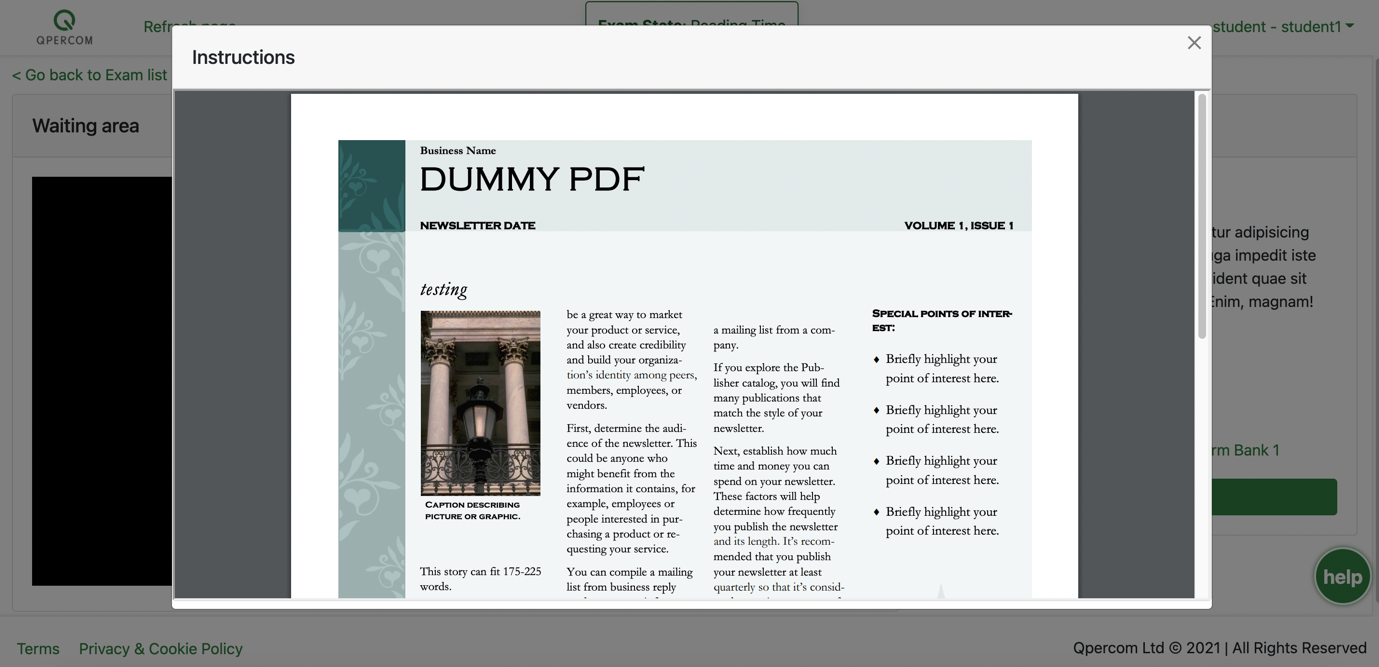Click the italic 'testing' heading

[x=444, y=289]
